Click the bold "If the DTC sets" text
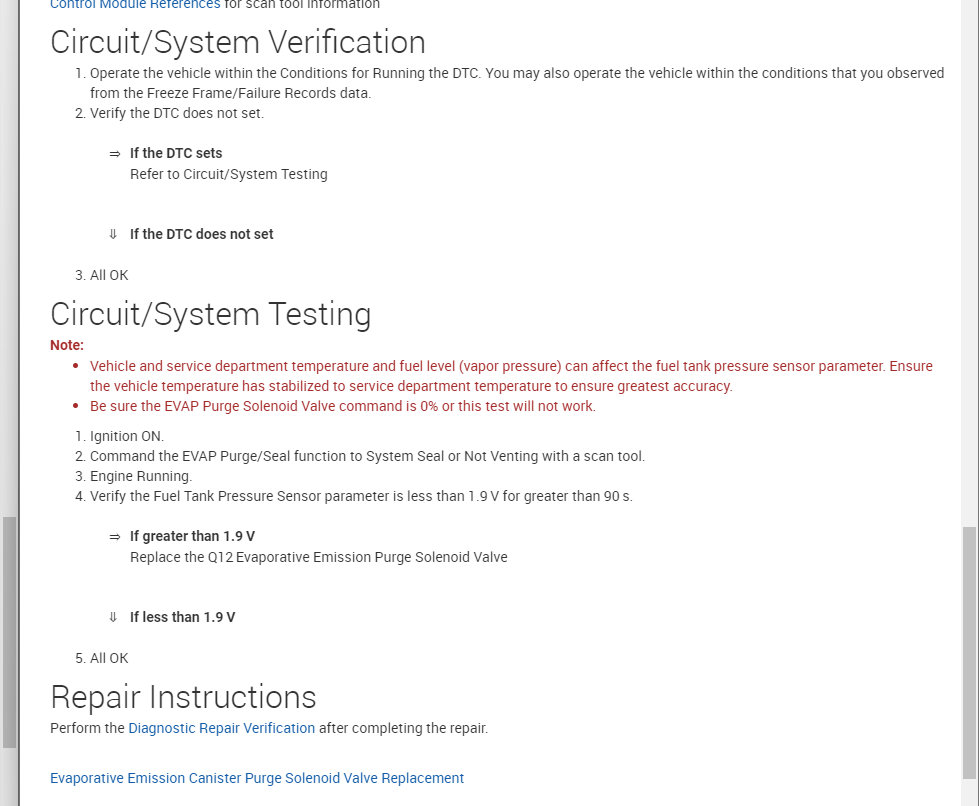979x806 pixels. 176,153
